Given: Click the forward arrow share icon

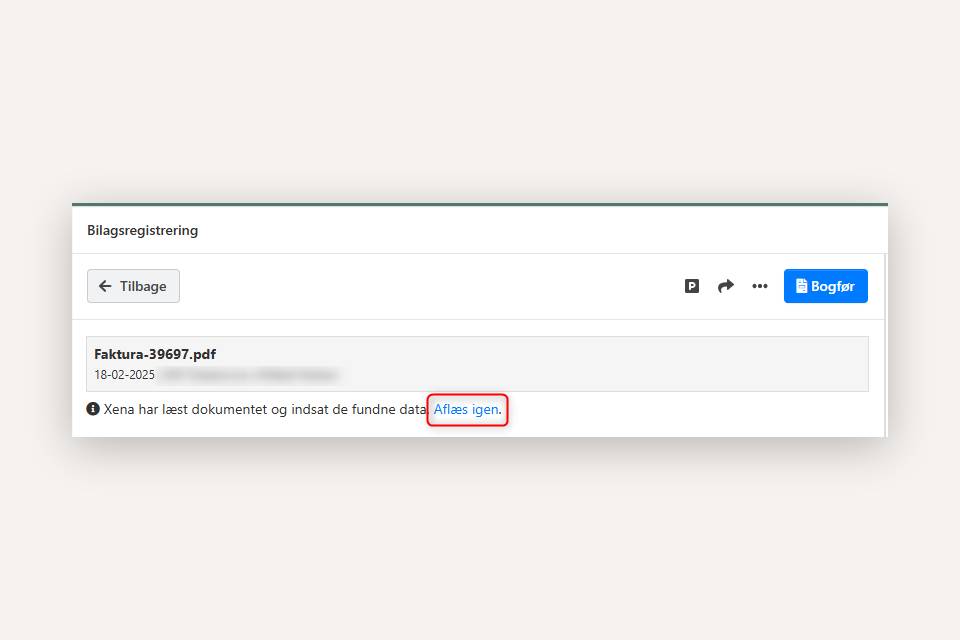Looking at the screenshot, I should coord(726,286).
